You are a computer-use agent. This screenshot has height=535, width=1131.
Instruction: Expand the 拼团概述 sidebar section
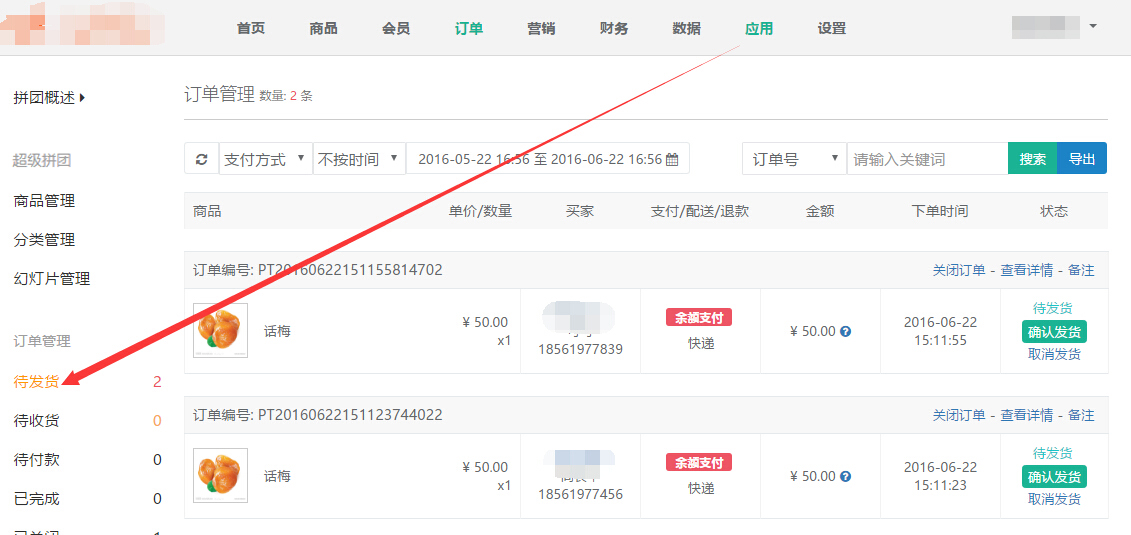pyautogui.click(x=49, y=97)
